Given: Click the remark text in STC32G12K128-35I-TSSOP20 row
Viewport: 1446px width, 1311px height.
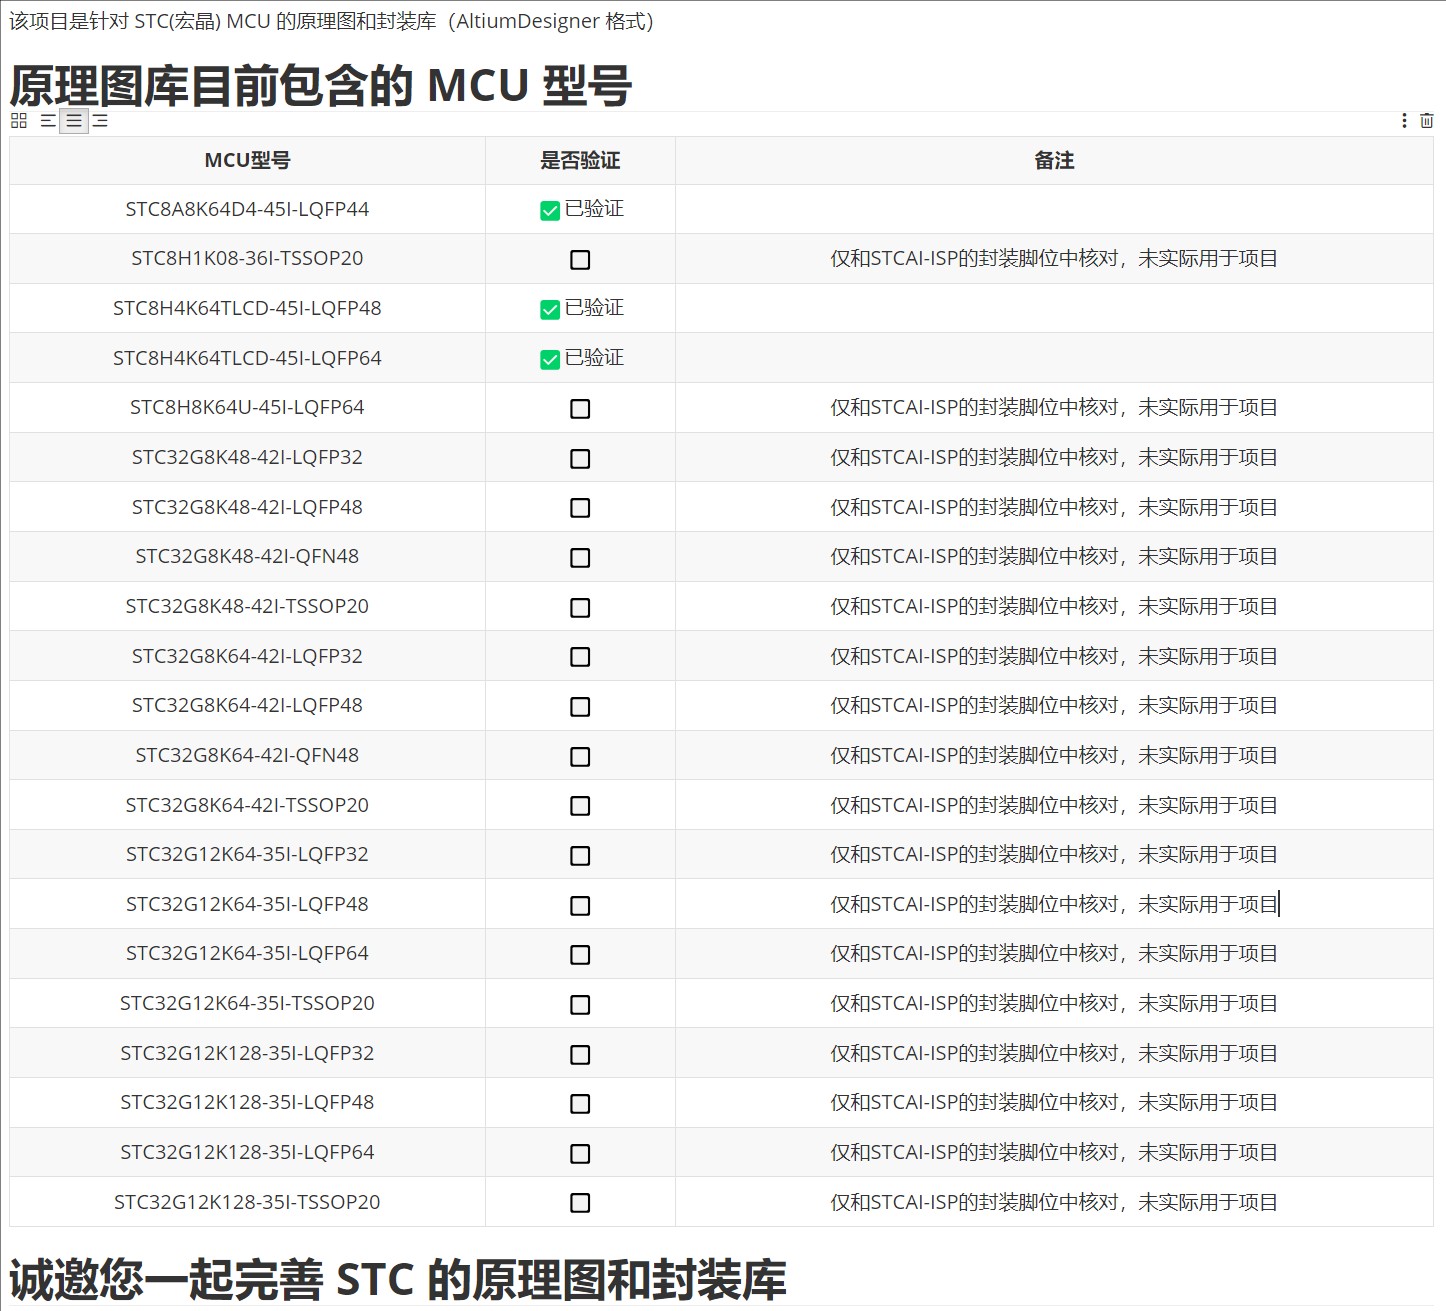Looking at the screenshot, I should (1054, 1203).
